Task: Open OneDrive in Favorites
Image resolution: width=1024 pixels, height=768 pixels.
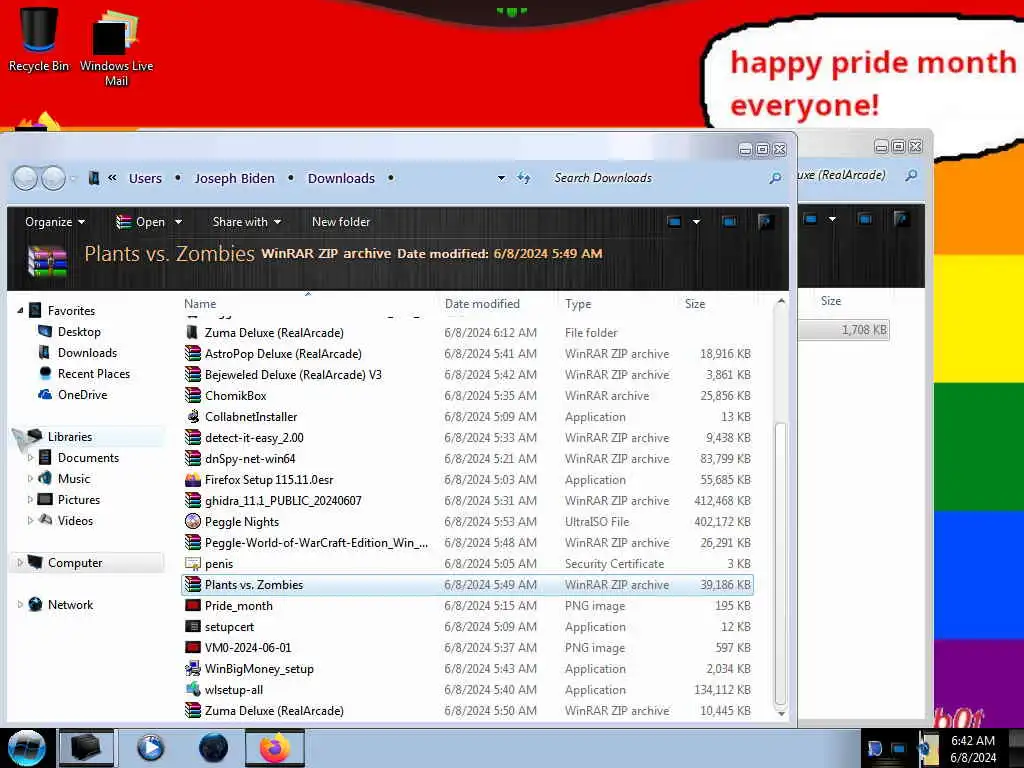Action: [x=82, y=394]
